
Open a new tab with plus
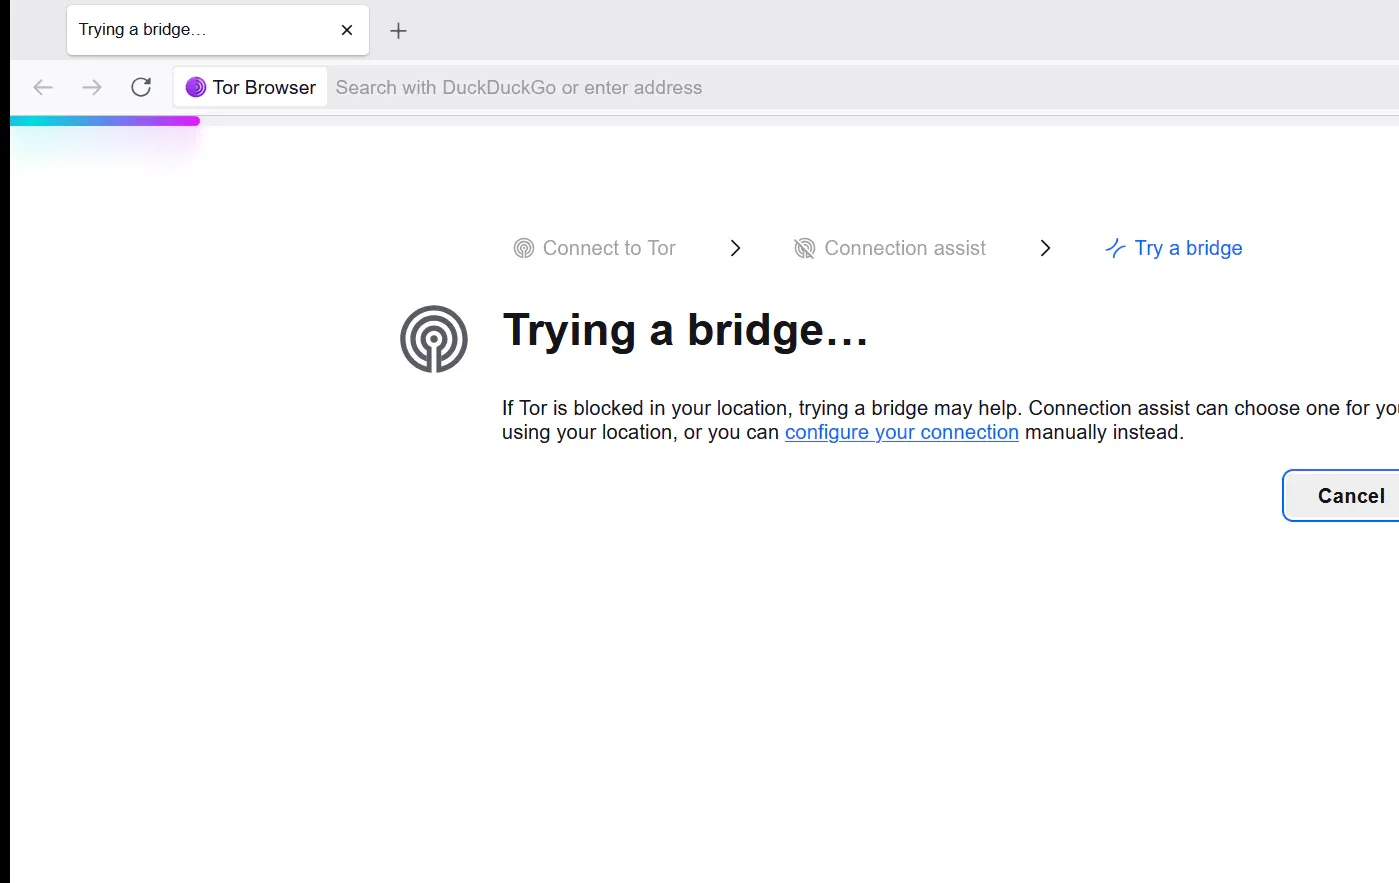tap(398, 30)
